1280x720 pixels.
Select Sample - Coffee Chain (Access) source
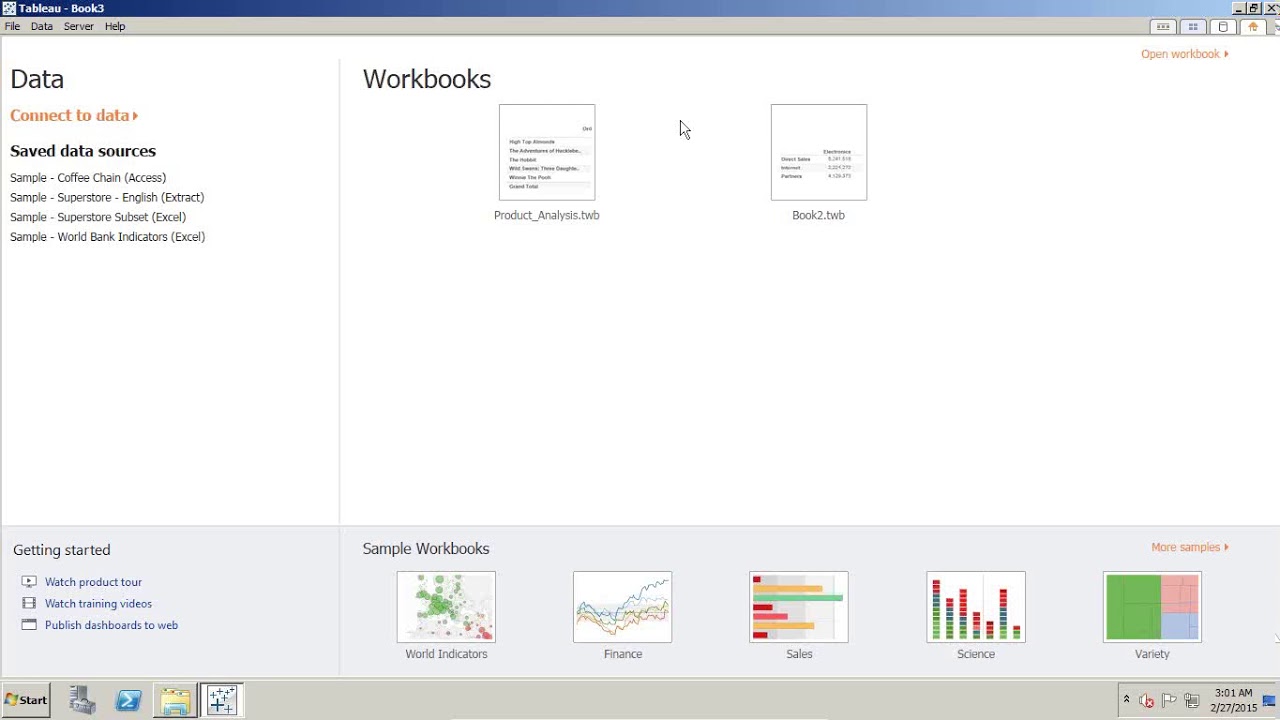(88, 178)
